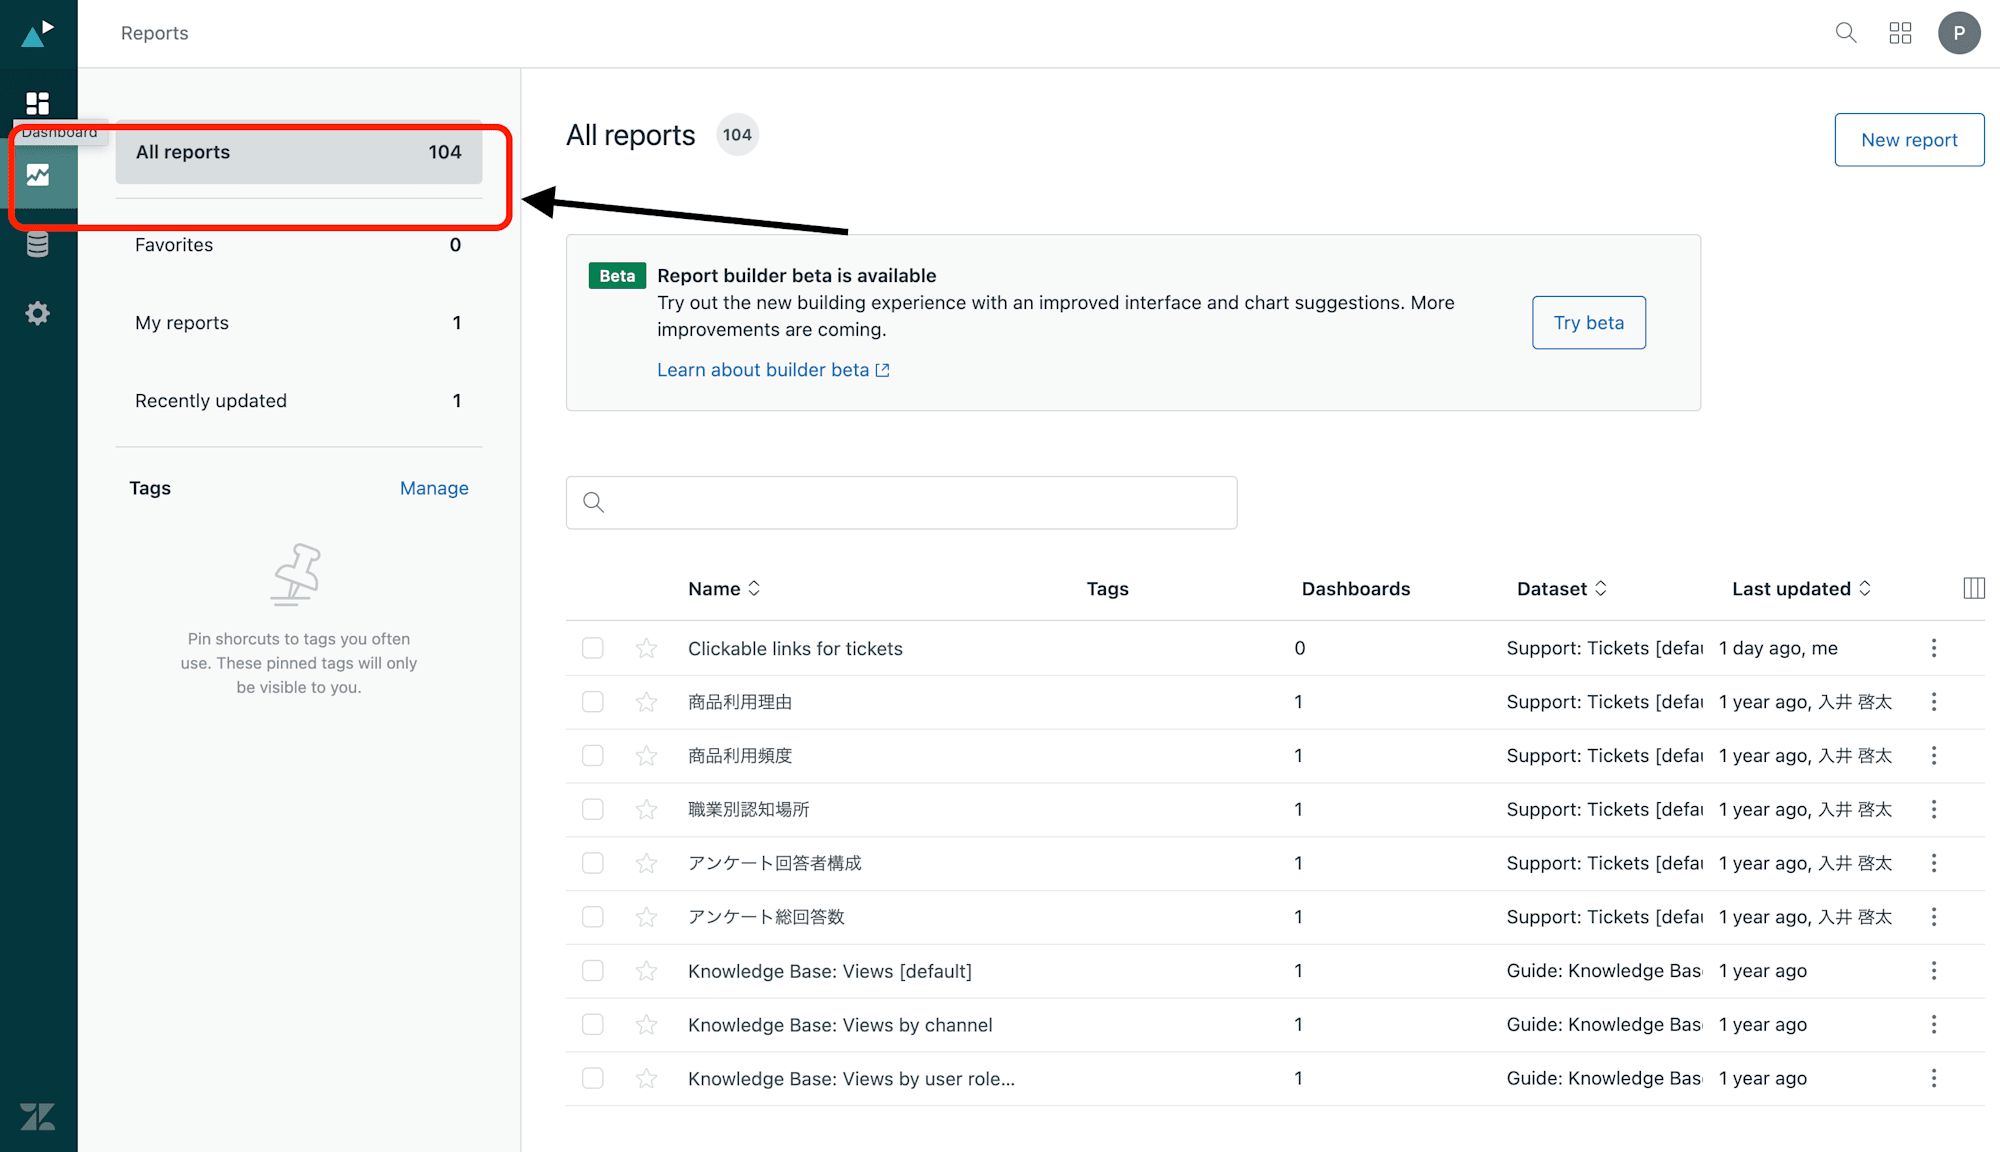Open options menu for 商品利用理由 row
The image size is (2000, 1152).
tap(1933, 702)
